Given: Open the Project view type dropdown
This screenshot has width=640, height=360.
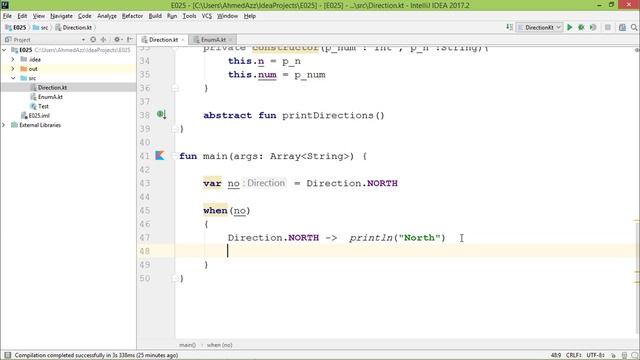Looking at the screenshot, I should click(83, 40).
